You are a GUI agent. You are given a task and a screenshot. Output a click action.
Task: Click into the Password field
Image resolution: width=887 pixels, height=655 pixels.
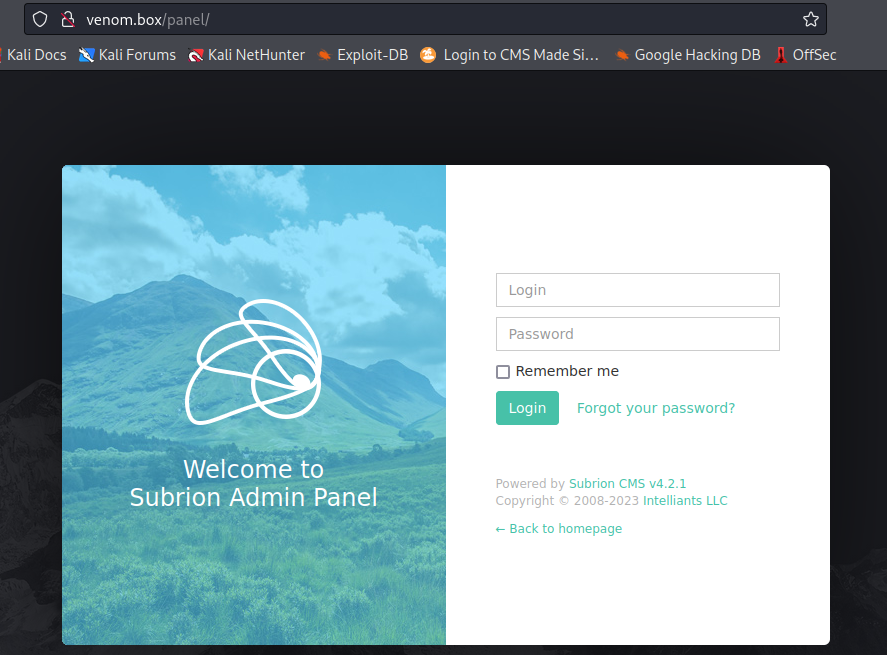point(638,334)
